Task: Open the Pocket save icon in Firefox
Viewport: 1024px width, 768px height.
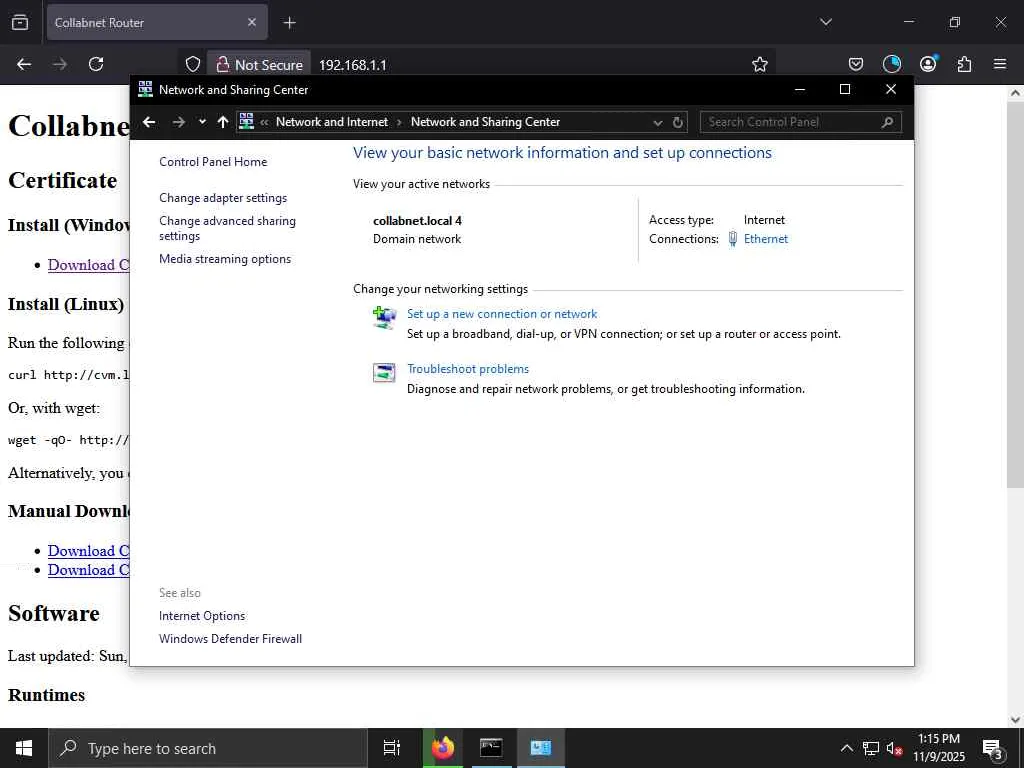Action: click(x=856, y=64)
